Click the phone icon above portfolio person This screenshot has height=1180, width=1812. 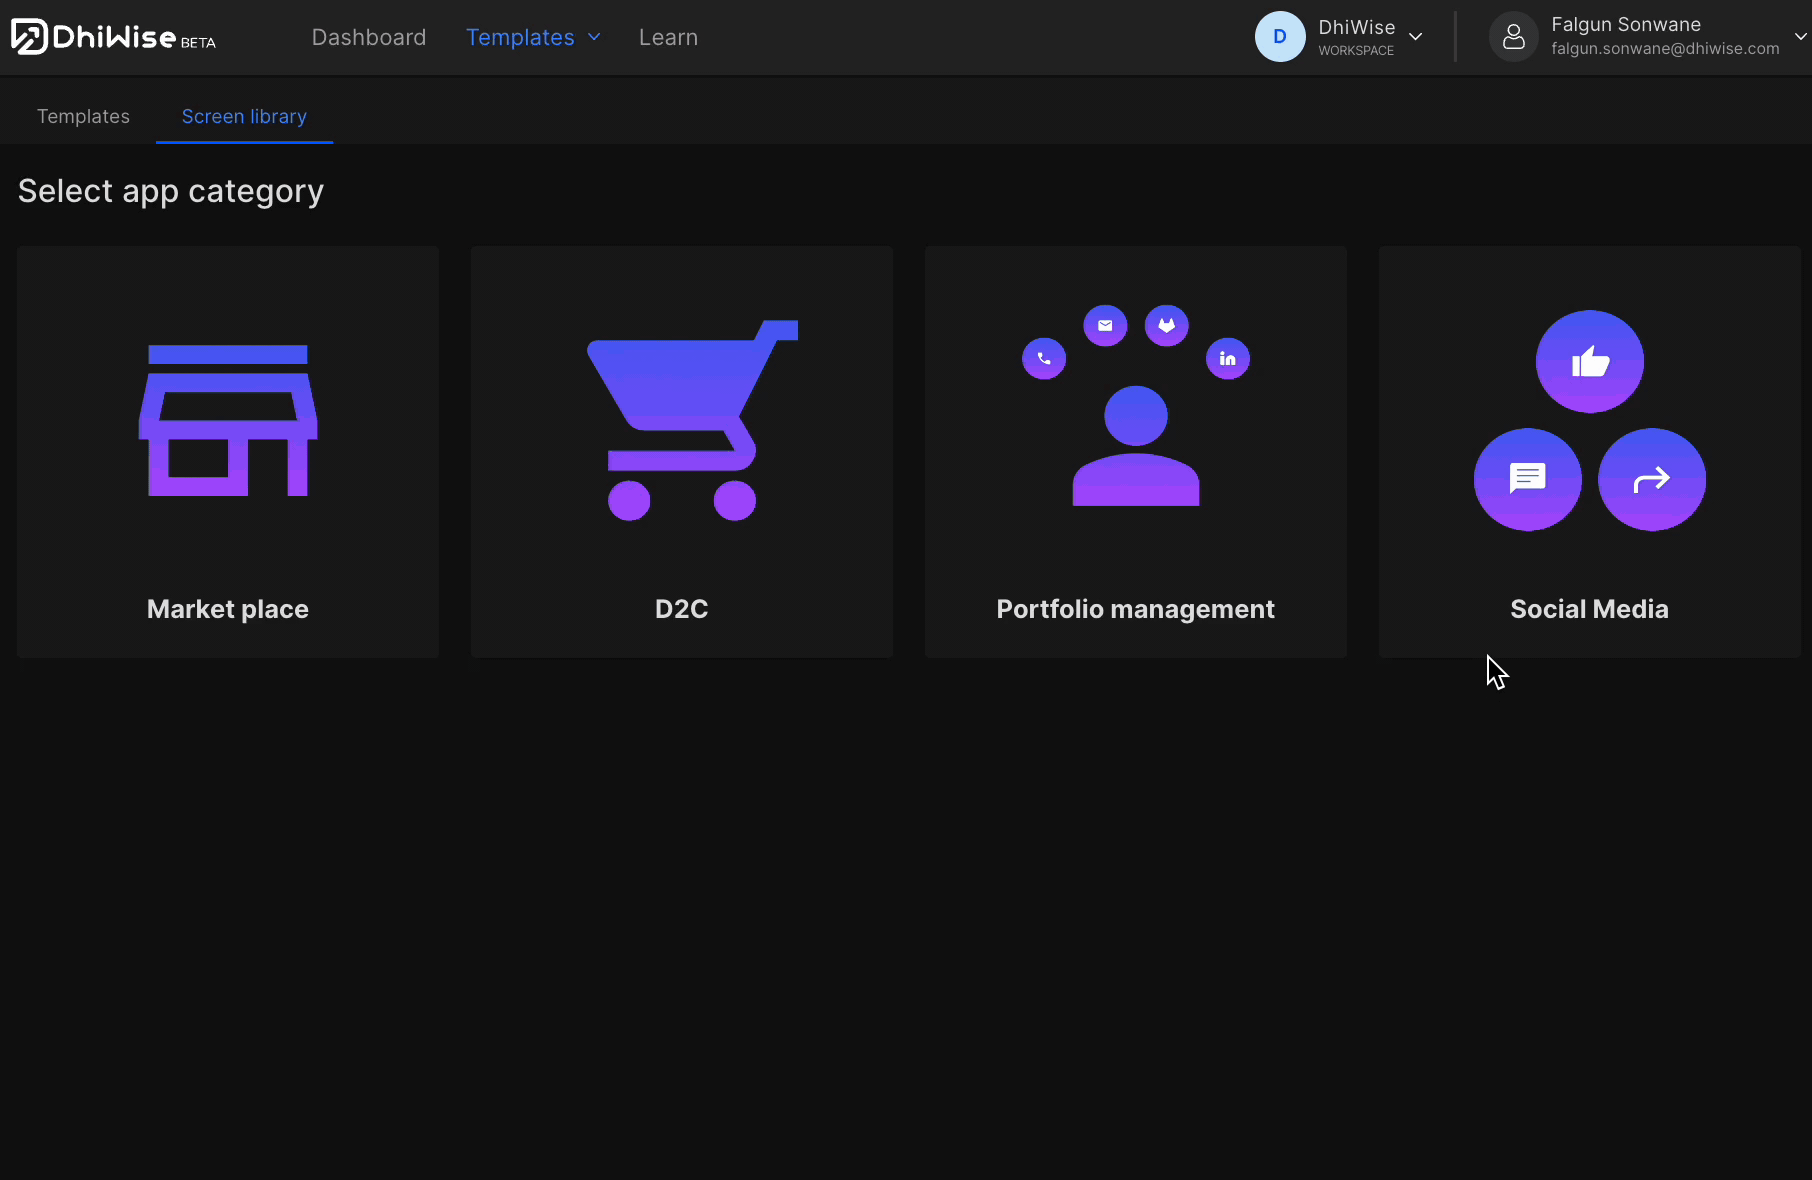pyautogui.click(x=1044, y=359)
